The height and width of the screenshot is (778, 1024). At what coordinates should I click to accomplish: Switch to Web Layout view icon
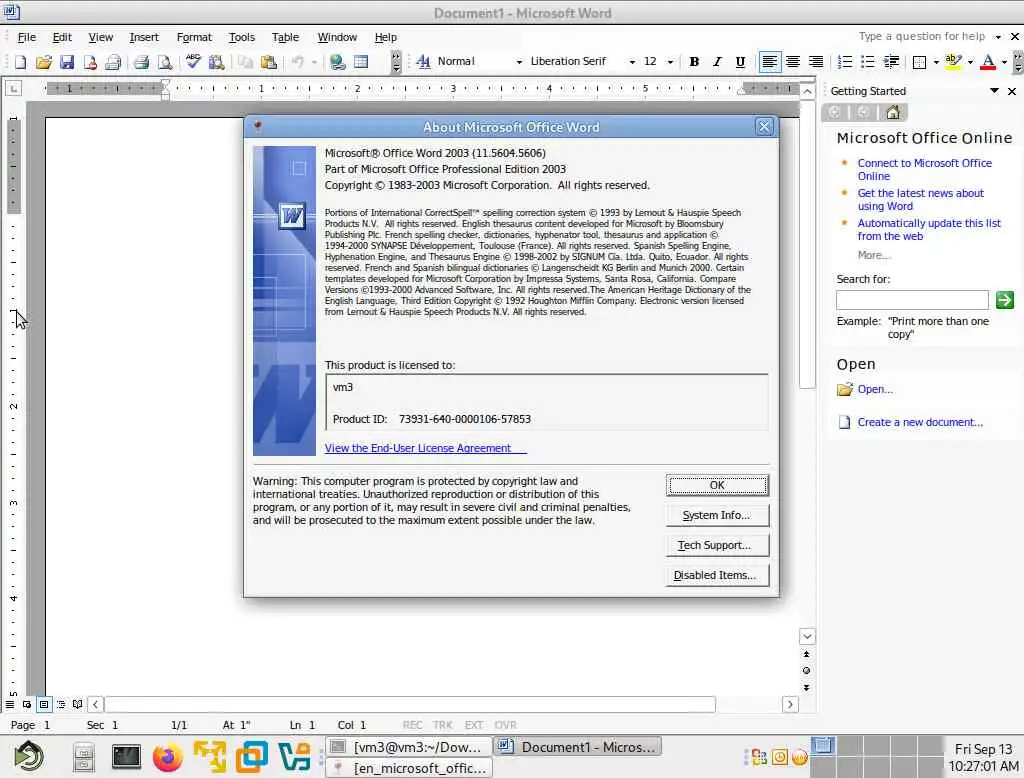coord(27,704)
